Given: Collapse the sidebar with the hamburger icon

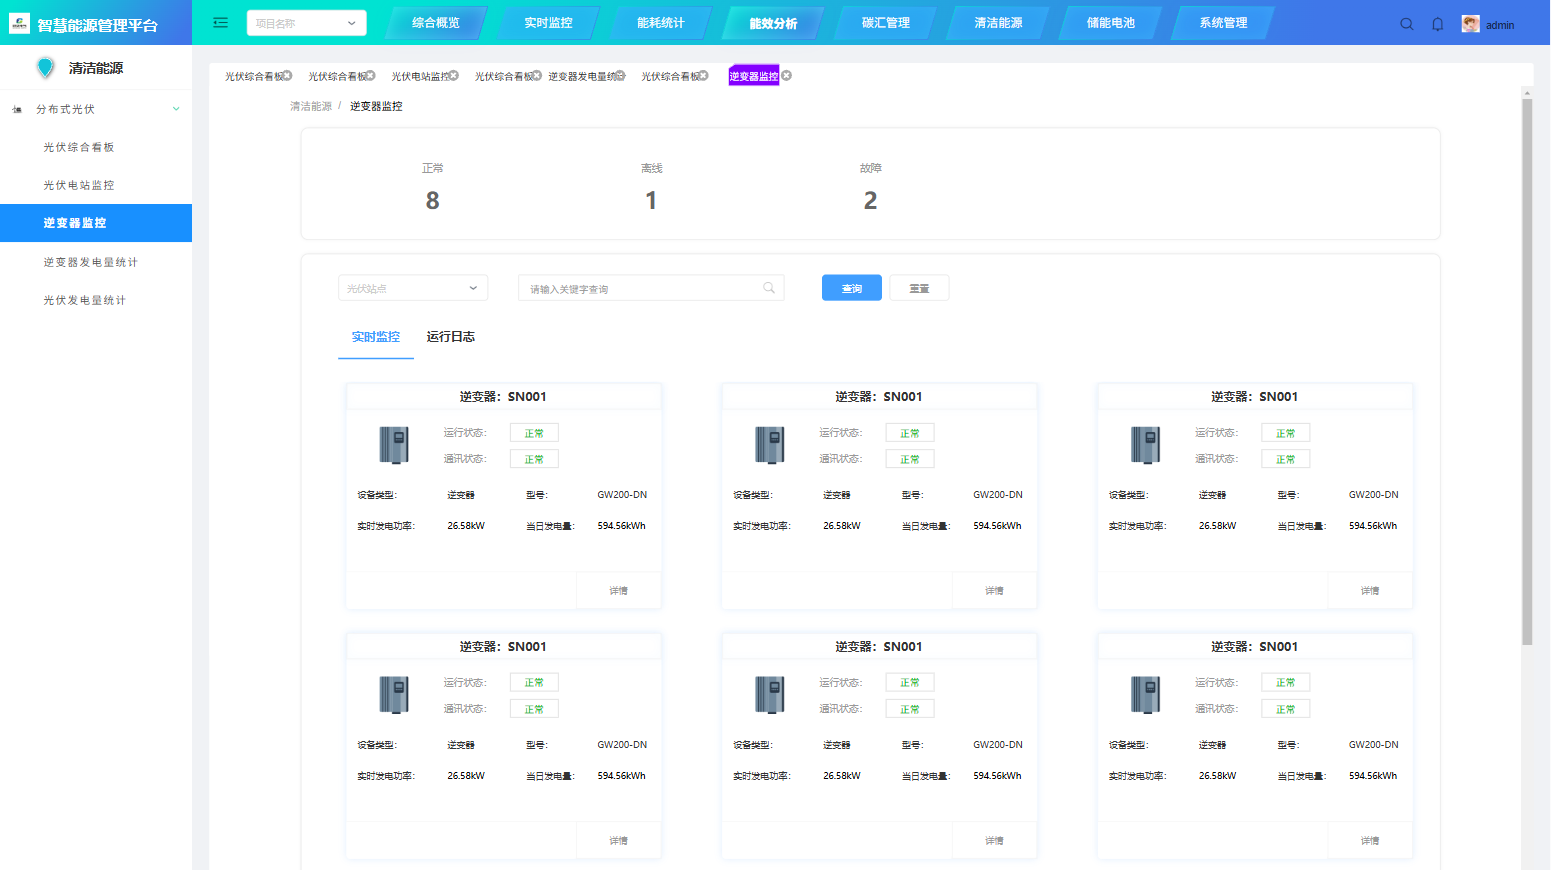Looking at the screenshot, I should (221, 23).
